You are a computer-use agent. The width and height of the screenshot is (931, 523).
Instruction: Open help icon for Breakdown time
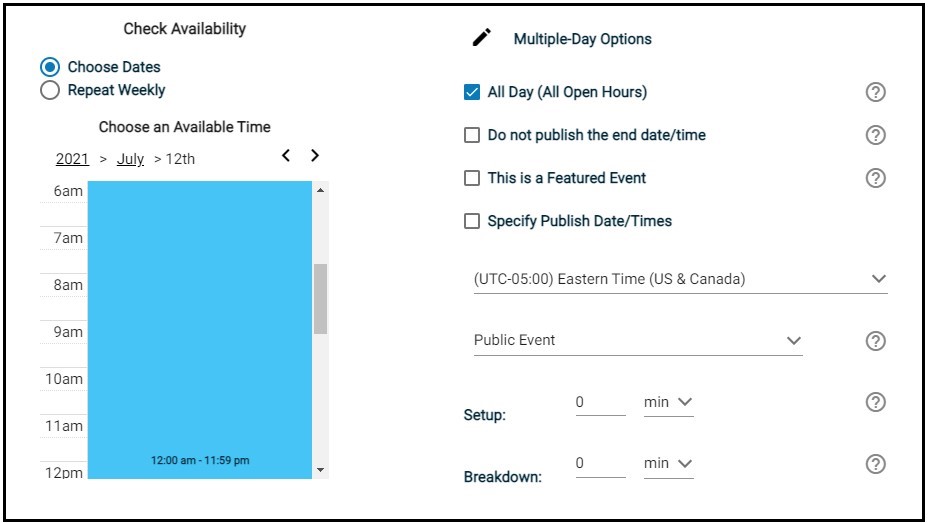(875, 464)
